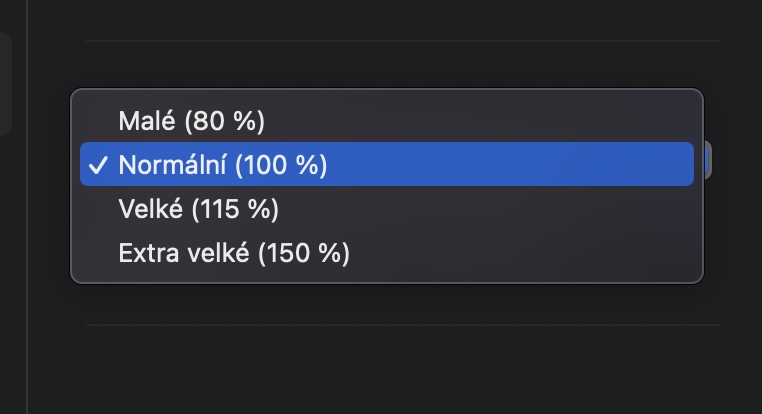Click the dropdown button edge behind menu
The height and width of the screenshot is (414, 762).
[708, 160]
